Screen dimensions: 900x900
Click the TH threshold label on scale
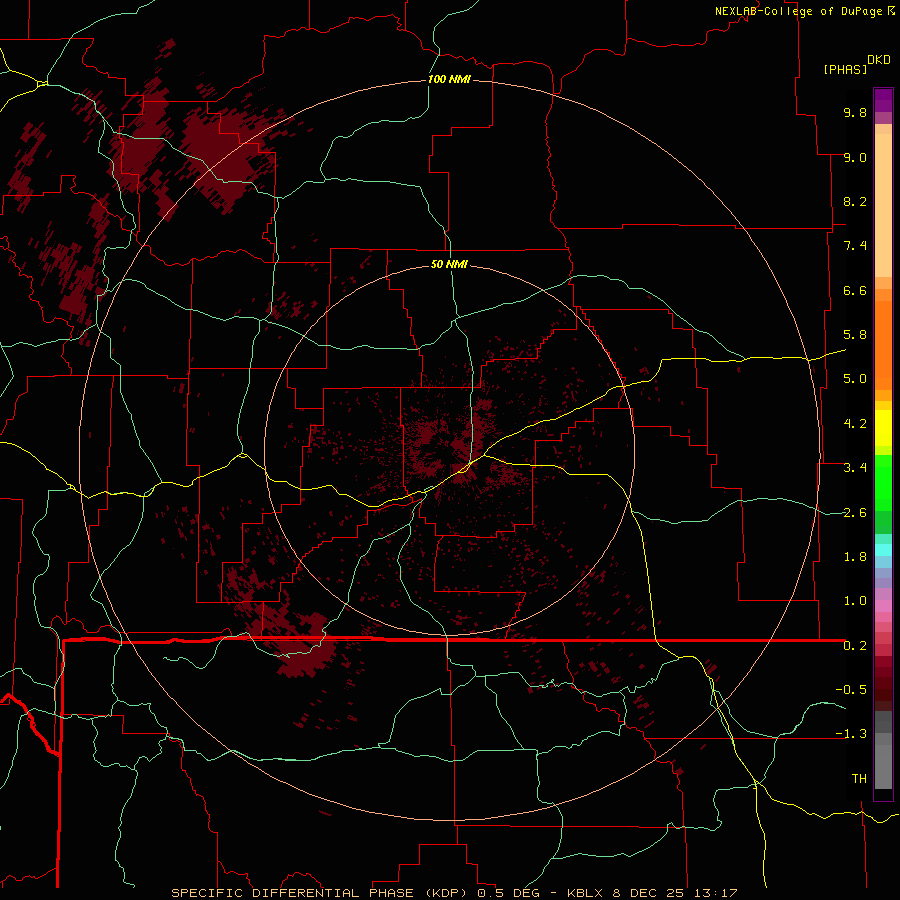[859, 779]
